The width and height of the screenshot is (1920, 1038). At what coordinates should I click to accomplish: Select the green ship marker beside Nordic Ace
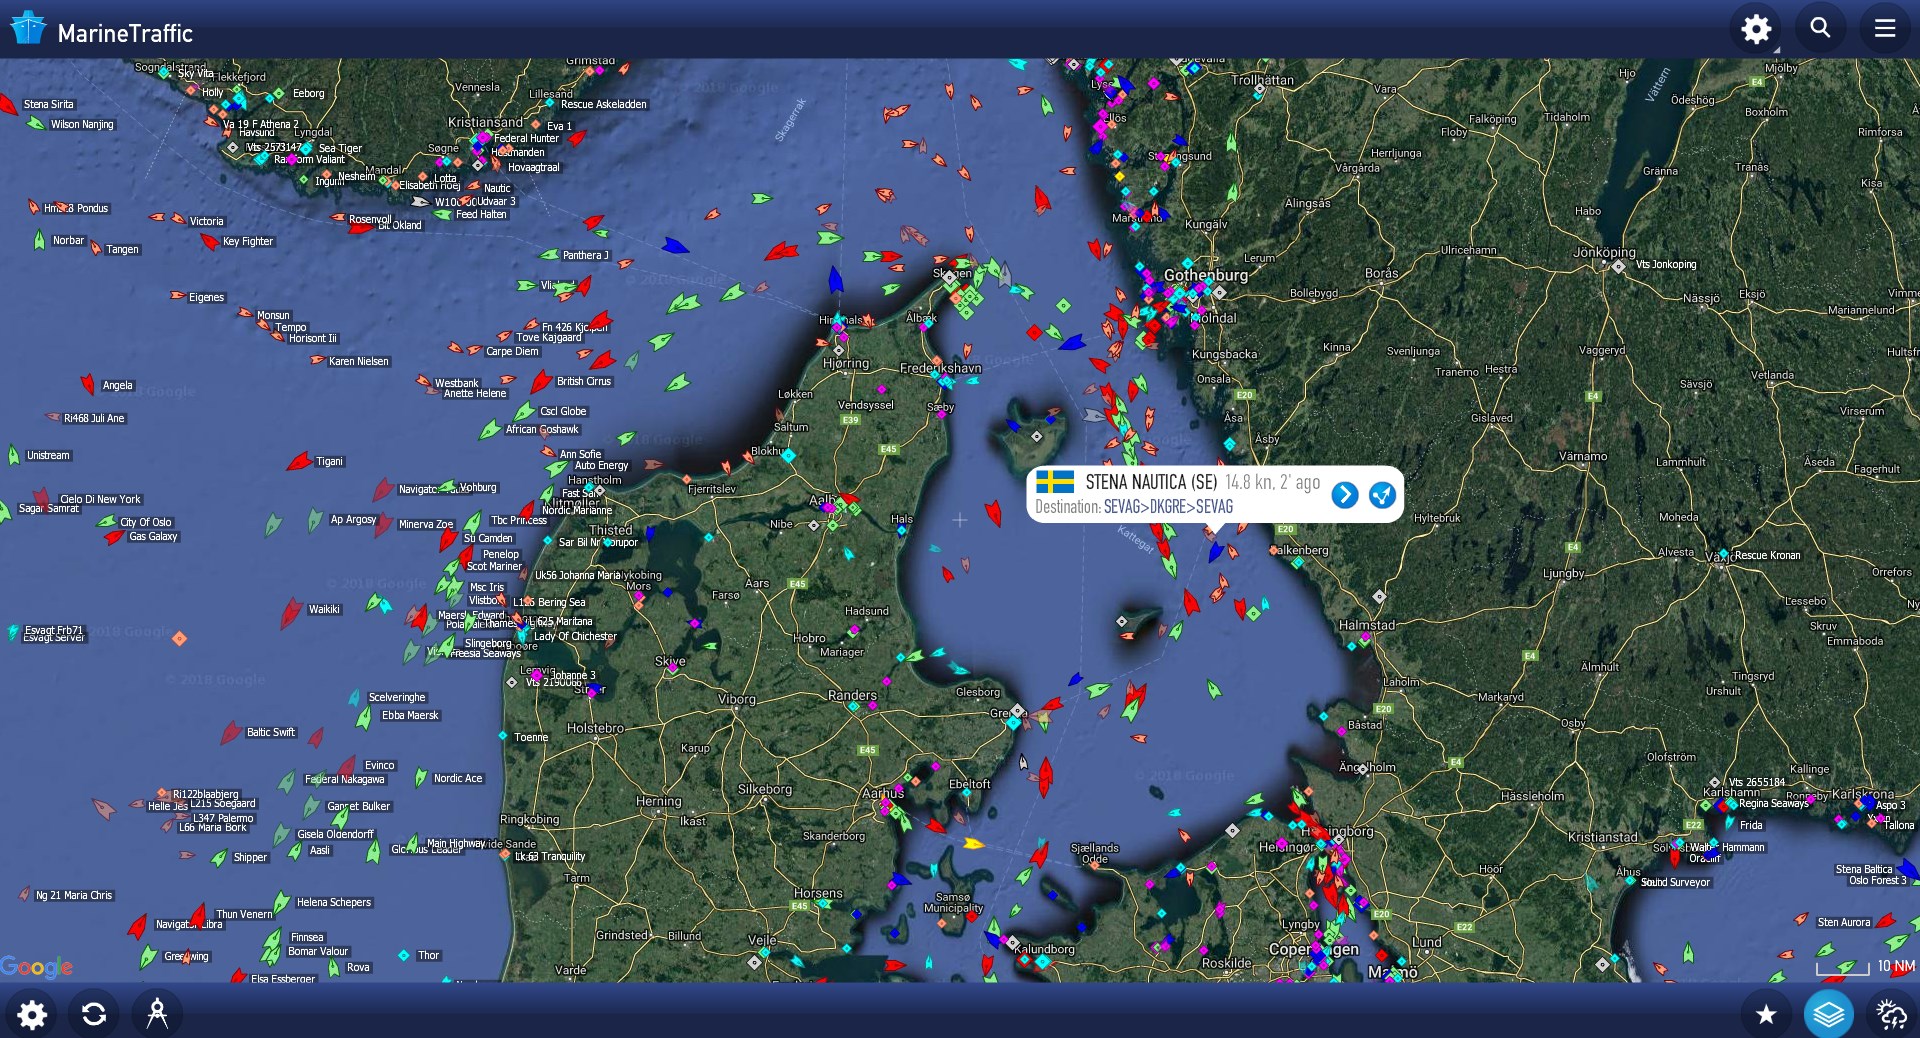(421, 778)
